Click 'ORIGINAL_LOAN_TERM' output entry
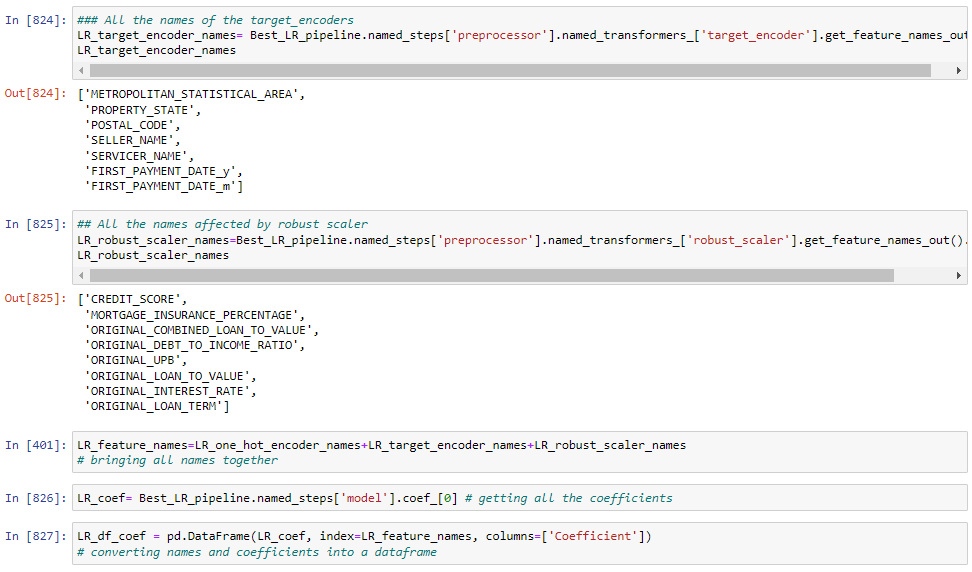 point(153,407)
